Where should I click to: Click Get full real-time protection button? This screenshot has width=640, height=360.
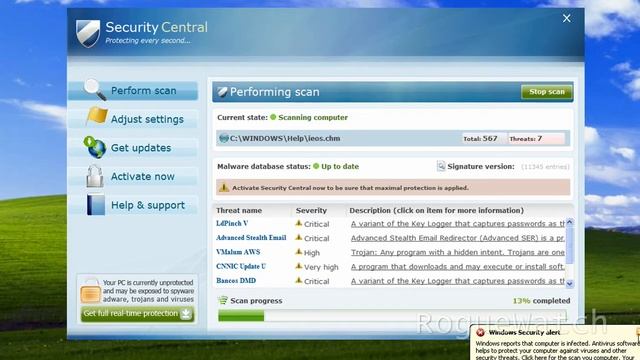[x=137, y=314]
